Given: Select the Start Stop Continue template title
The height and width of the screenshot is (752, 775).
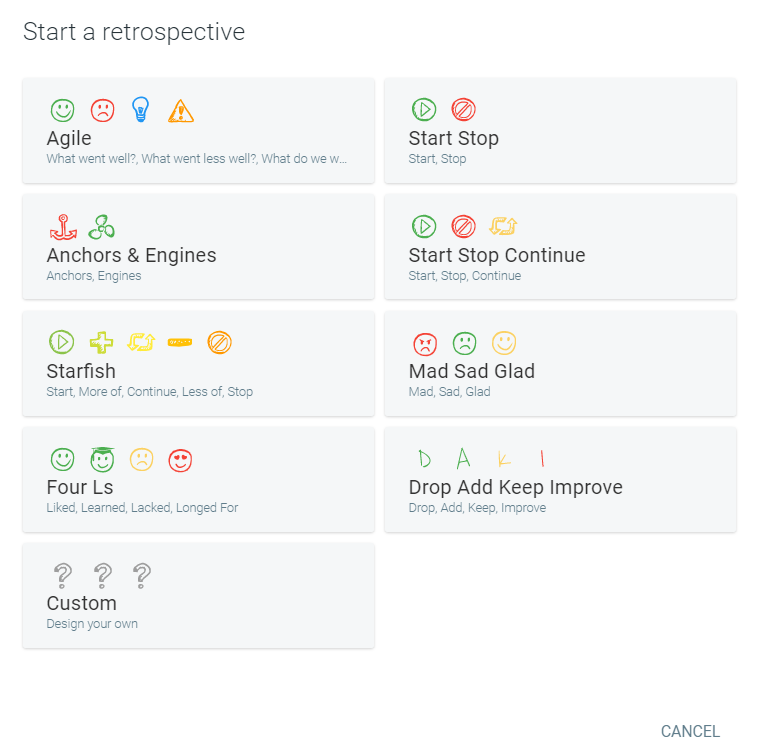Looking at the screenshot, I should (x=497, y=255).
